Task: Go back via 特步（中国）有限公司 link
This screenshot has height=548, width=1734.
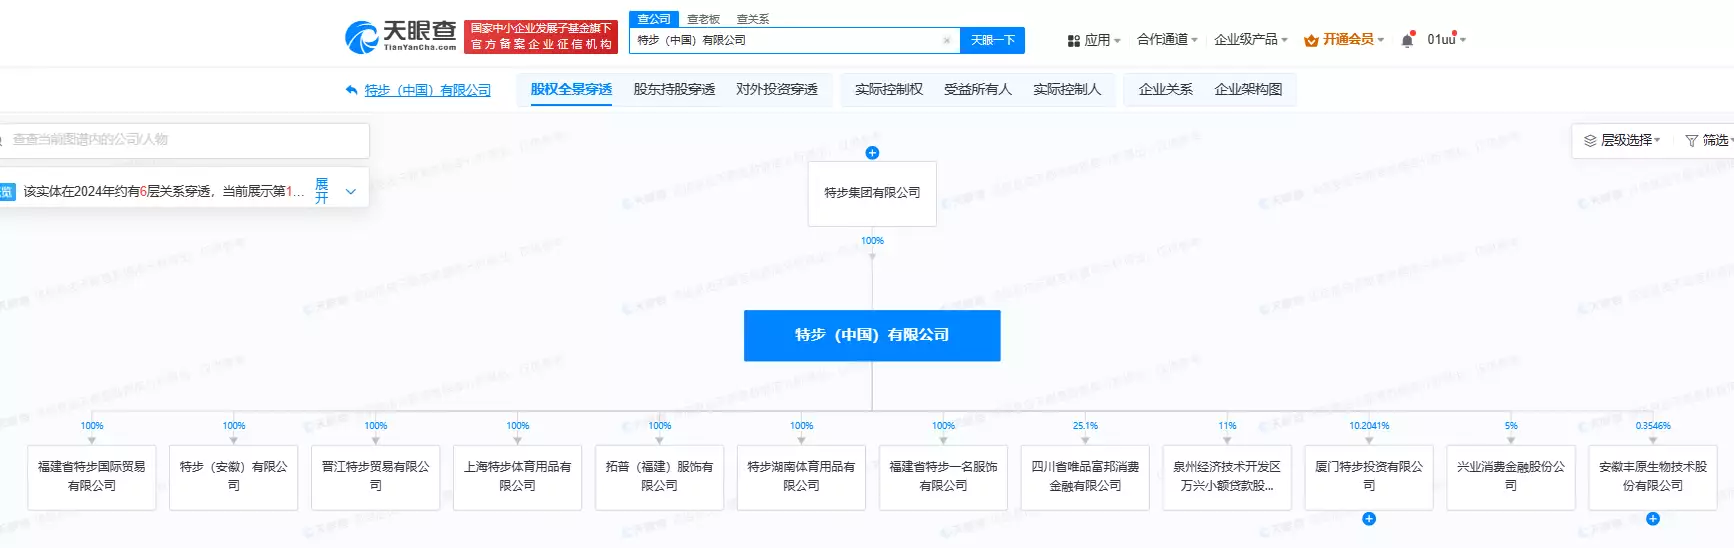Action: (x=428, y=90)
